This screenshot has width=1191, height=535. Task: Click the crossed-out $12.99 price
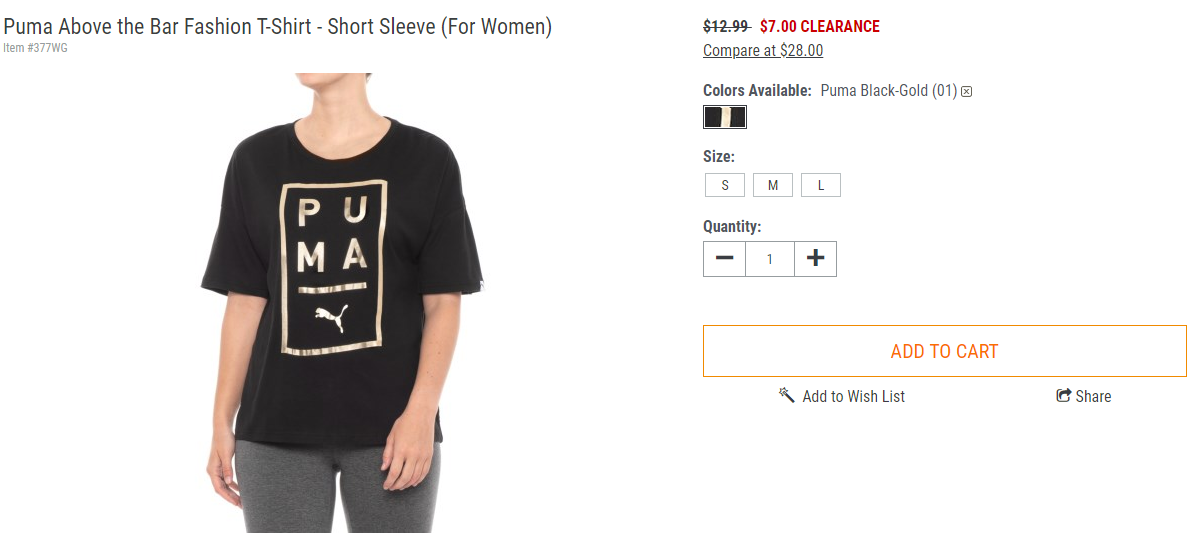tap(727, 27)
